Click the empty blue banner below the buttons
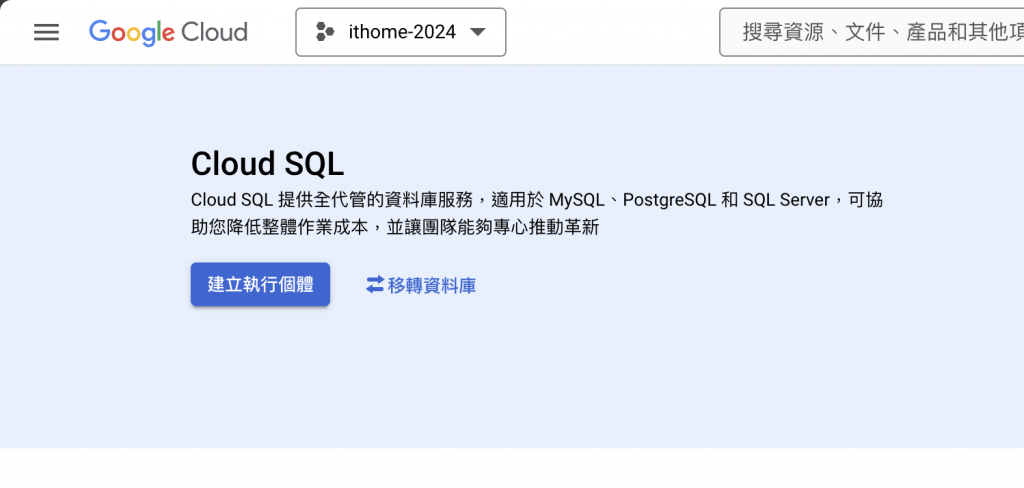The height and width of the screenshot is (488, 1024). [512, 379]
